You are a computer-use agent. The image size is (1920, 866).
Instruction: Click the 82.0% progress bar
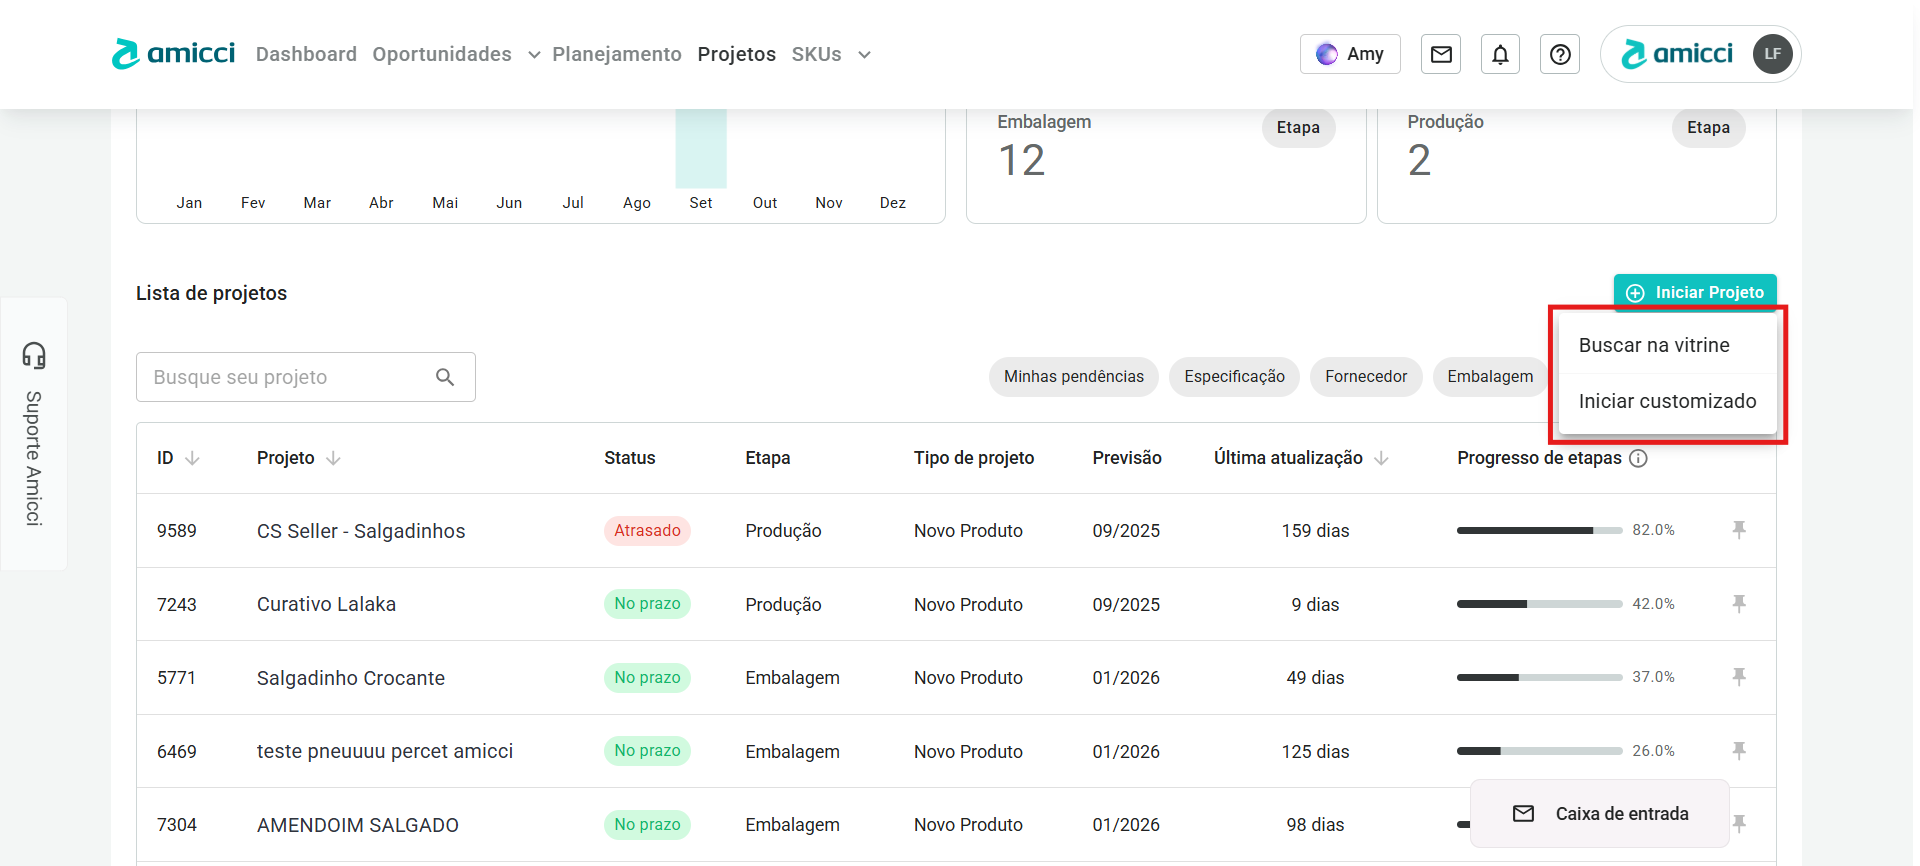pyautogui.click(x=1538, y=530)
